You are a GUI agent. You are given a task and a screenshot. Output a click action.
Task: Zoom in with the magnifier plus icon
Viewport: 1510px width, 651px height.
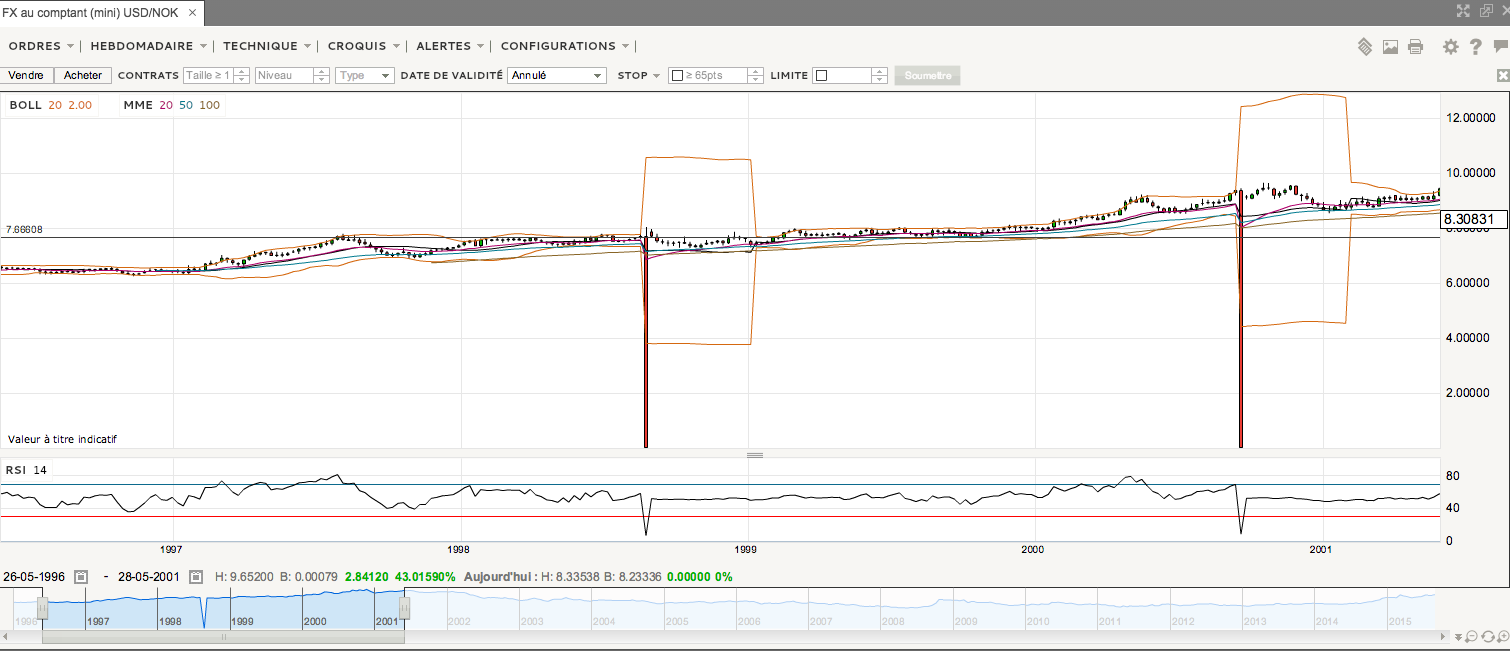point(1502,637)
